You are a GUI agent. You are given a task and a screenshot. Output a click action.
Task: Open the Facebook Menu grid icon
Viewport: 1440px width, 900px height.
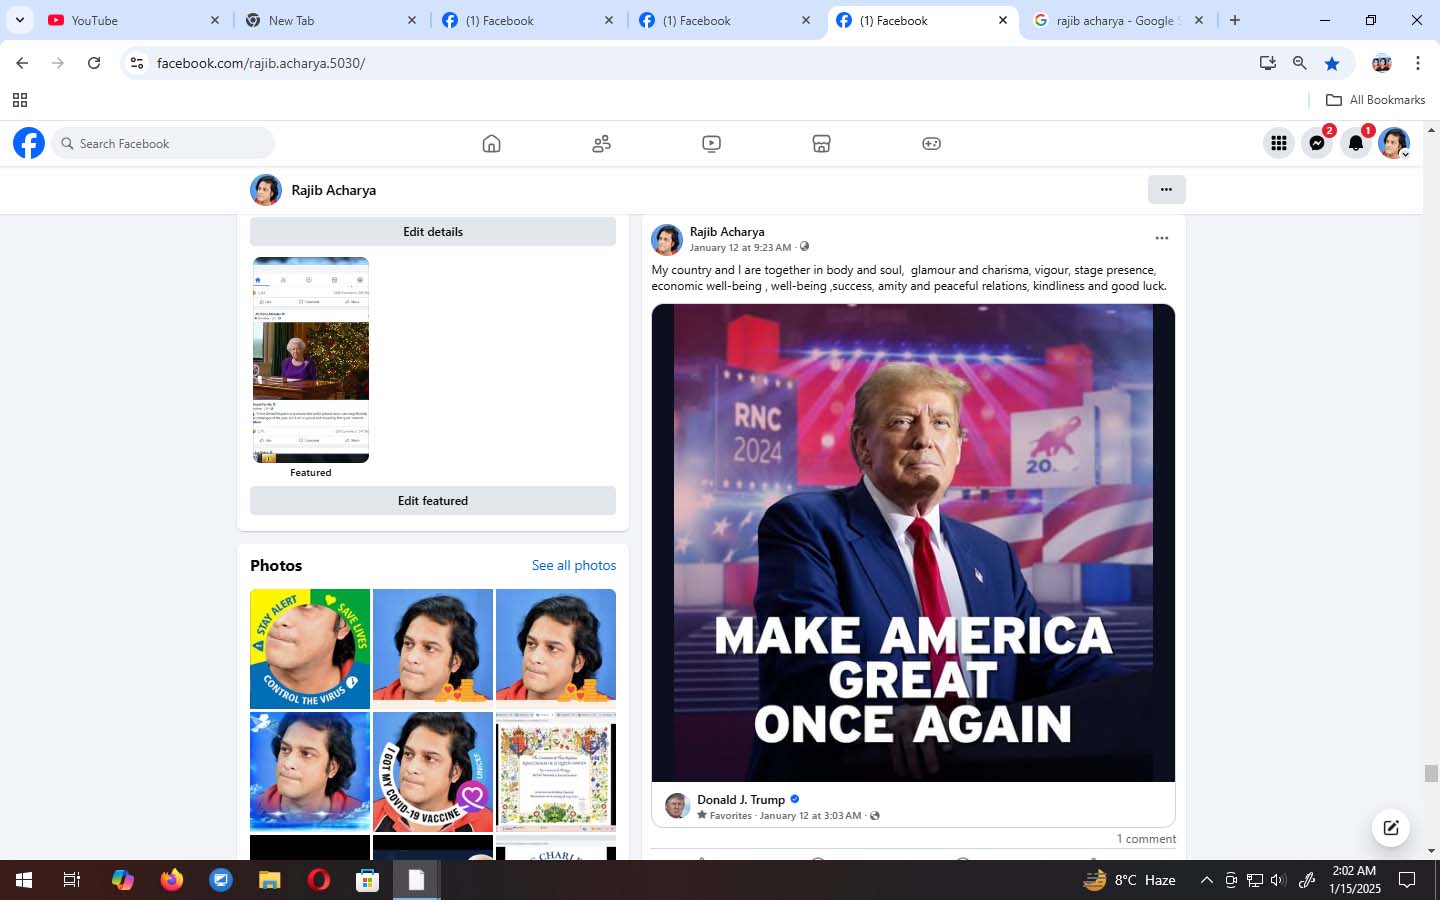coord(1278,143)
